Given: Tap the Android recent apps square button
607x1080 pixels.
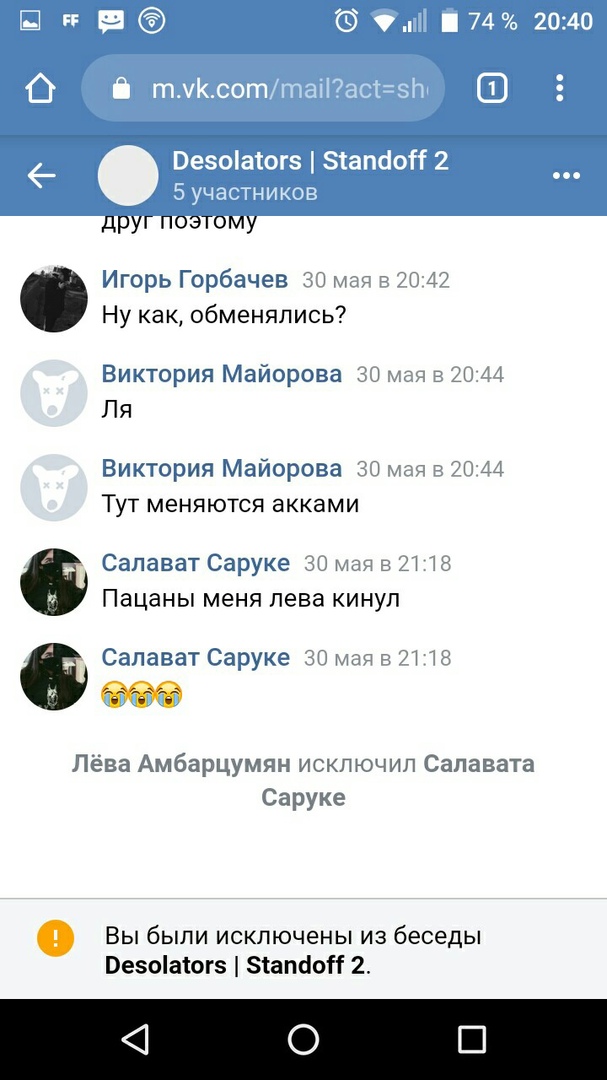Looking at the screenshot, I should point(472,1039).
